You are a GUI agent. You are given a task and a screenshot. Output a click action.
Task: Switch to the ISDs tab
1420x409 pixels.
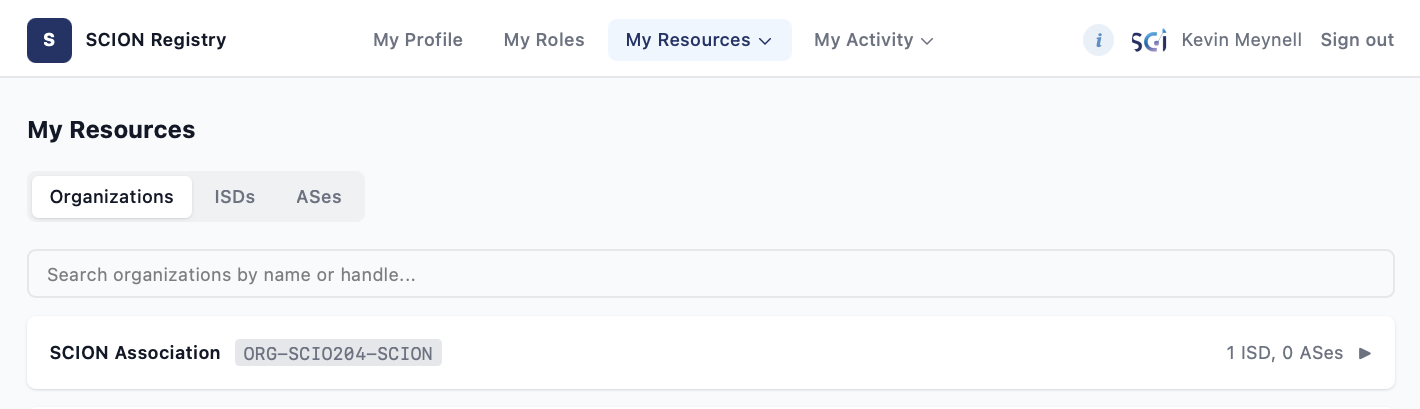point(235,196)
